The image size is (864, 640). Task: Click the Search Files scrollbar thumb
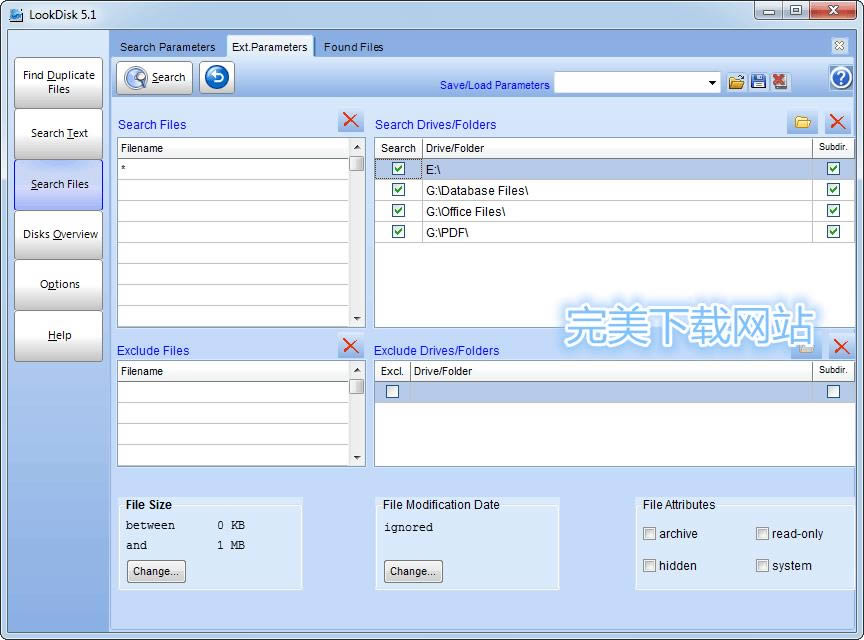point(357,164)
